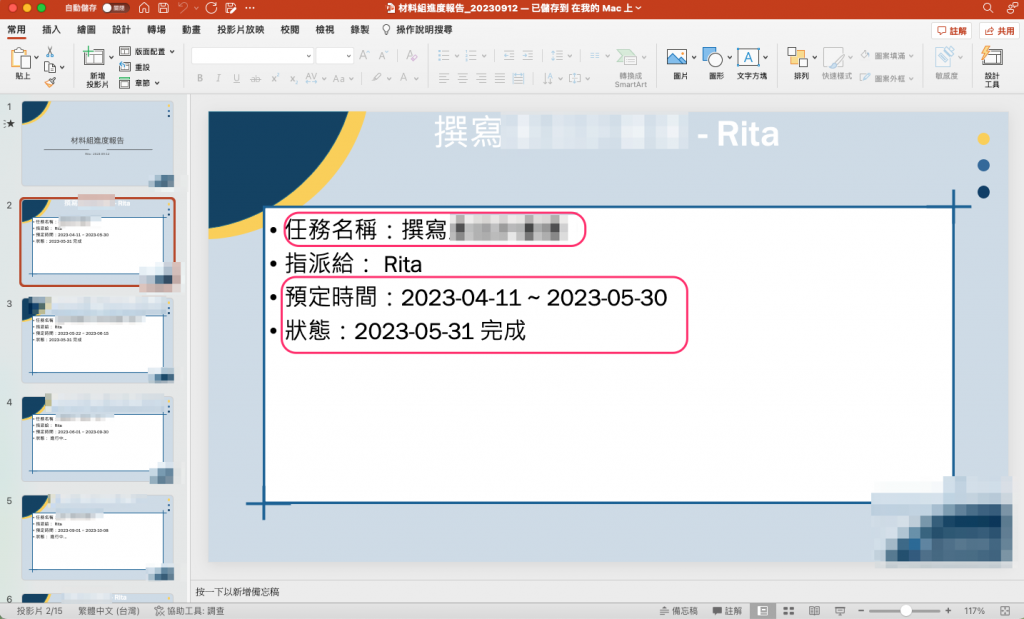
Task: Switch to reading view book icon
Action: coord(814,611)
